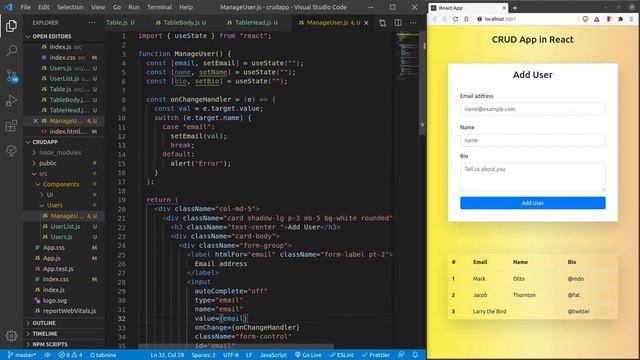Screen dimensions: 640x360
Task: Click the tabnine status item
Action: pyautogui.click(x=103, y=355)
